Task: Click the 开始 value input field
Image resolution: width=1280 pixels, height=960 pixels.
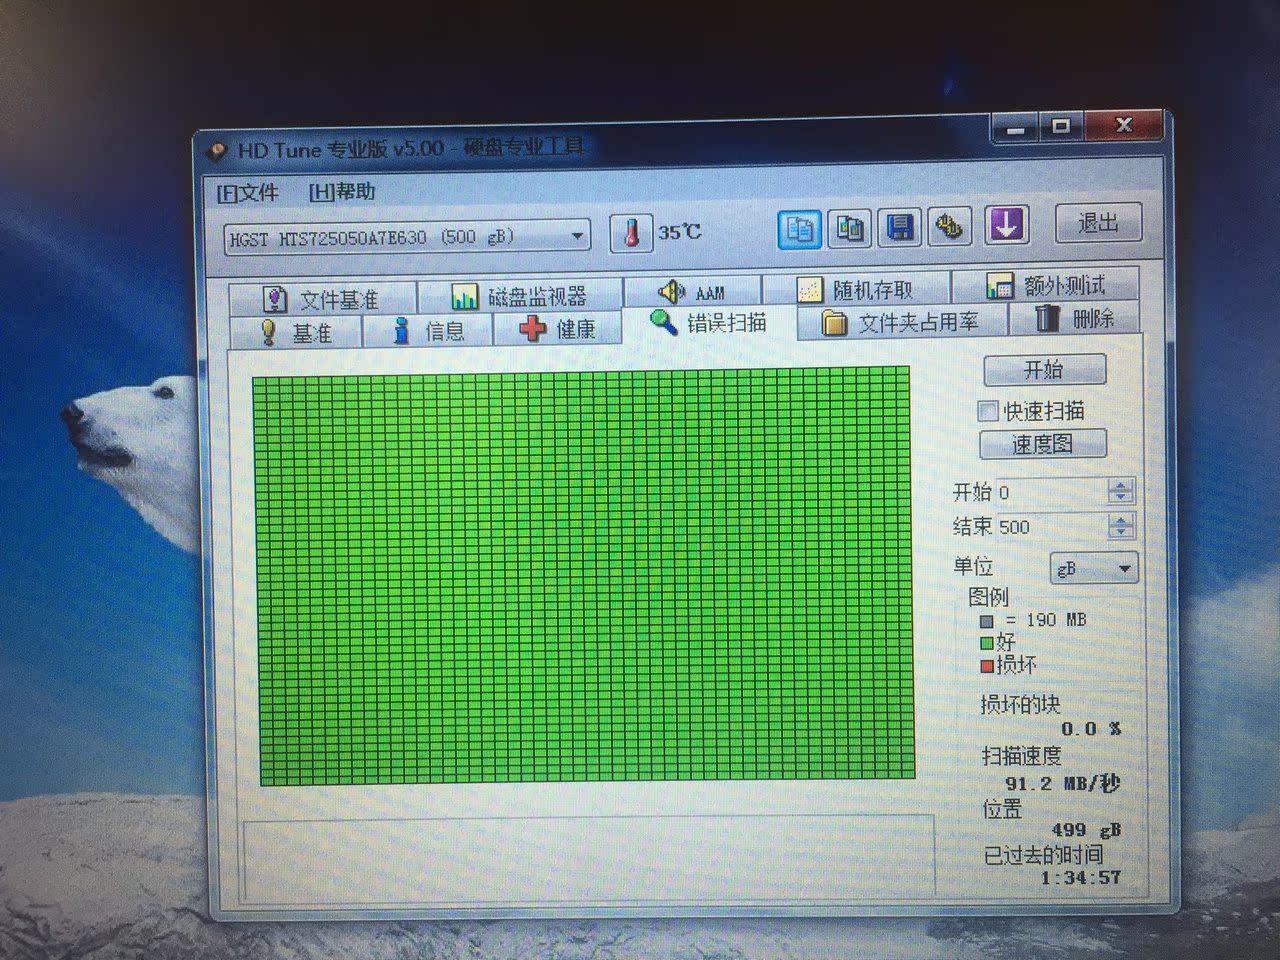Action: pyautogui.click(x=1052, y=492)
